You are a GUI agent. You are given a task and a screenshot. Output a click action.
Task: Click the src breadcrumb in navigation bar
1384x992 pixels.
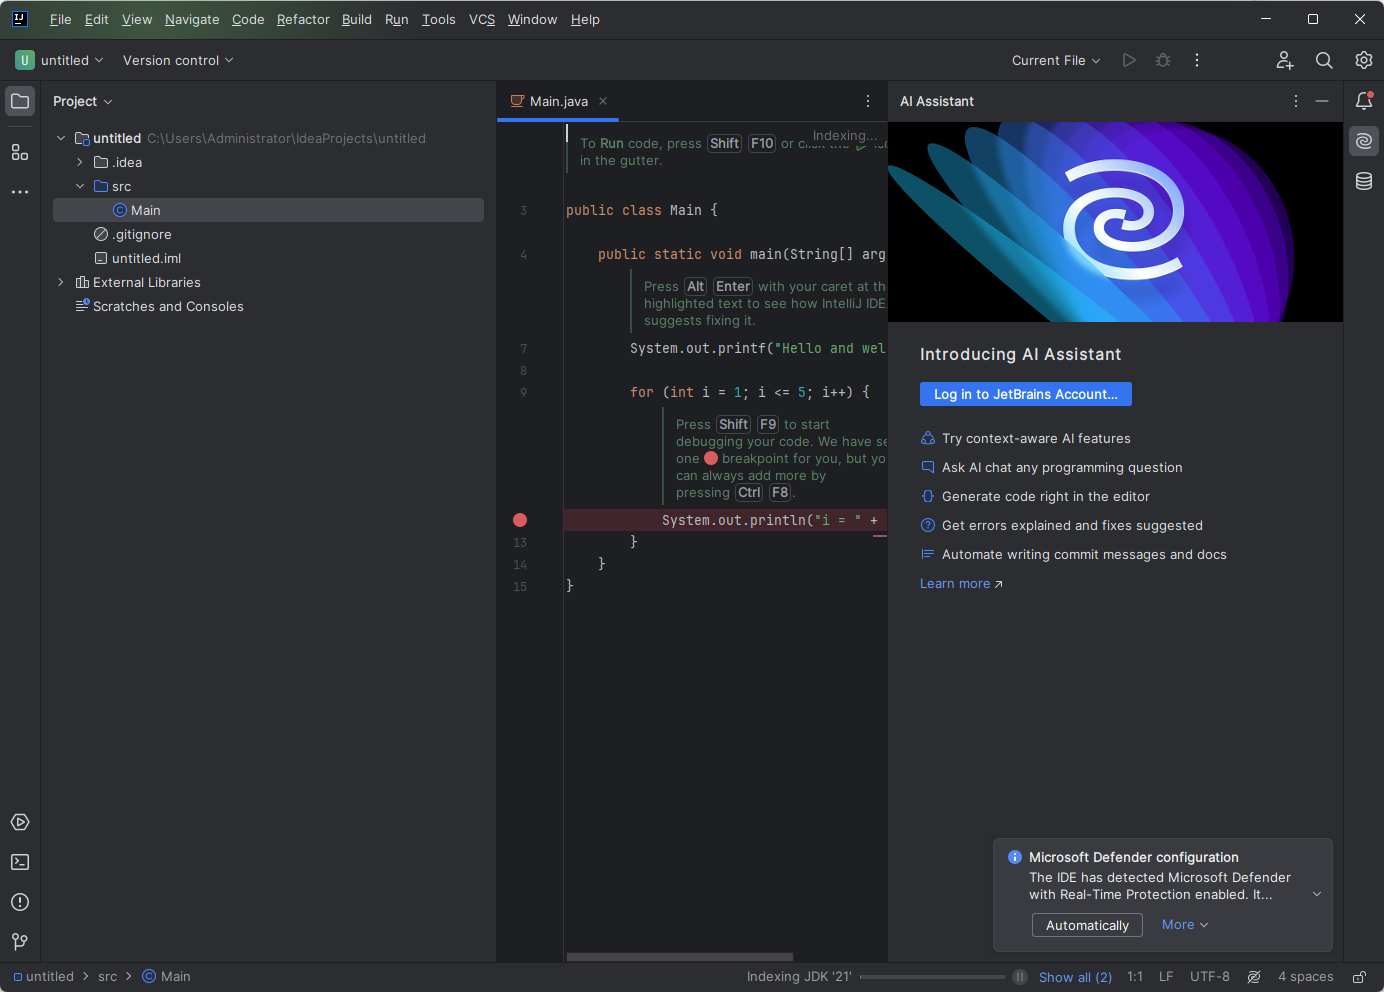(108, 977)
